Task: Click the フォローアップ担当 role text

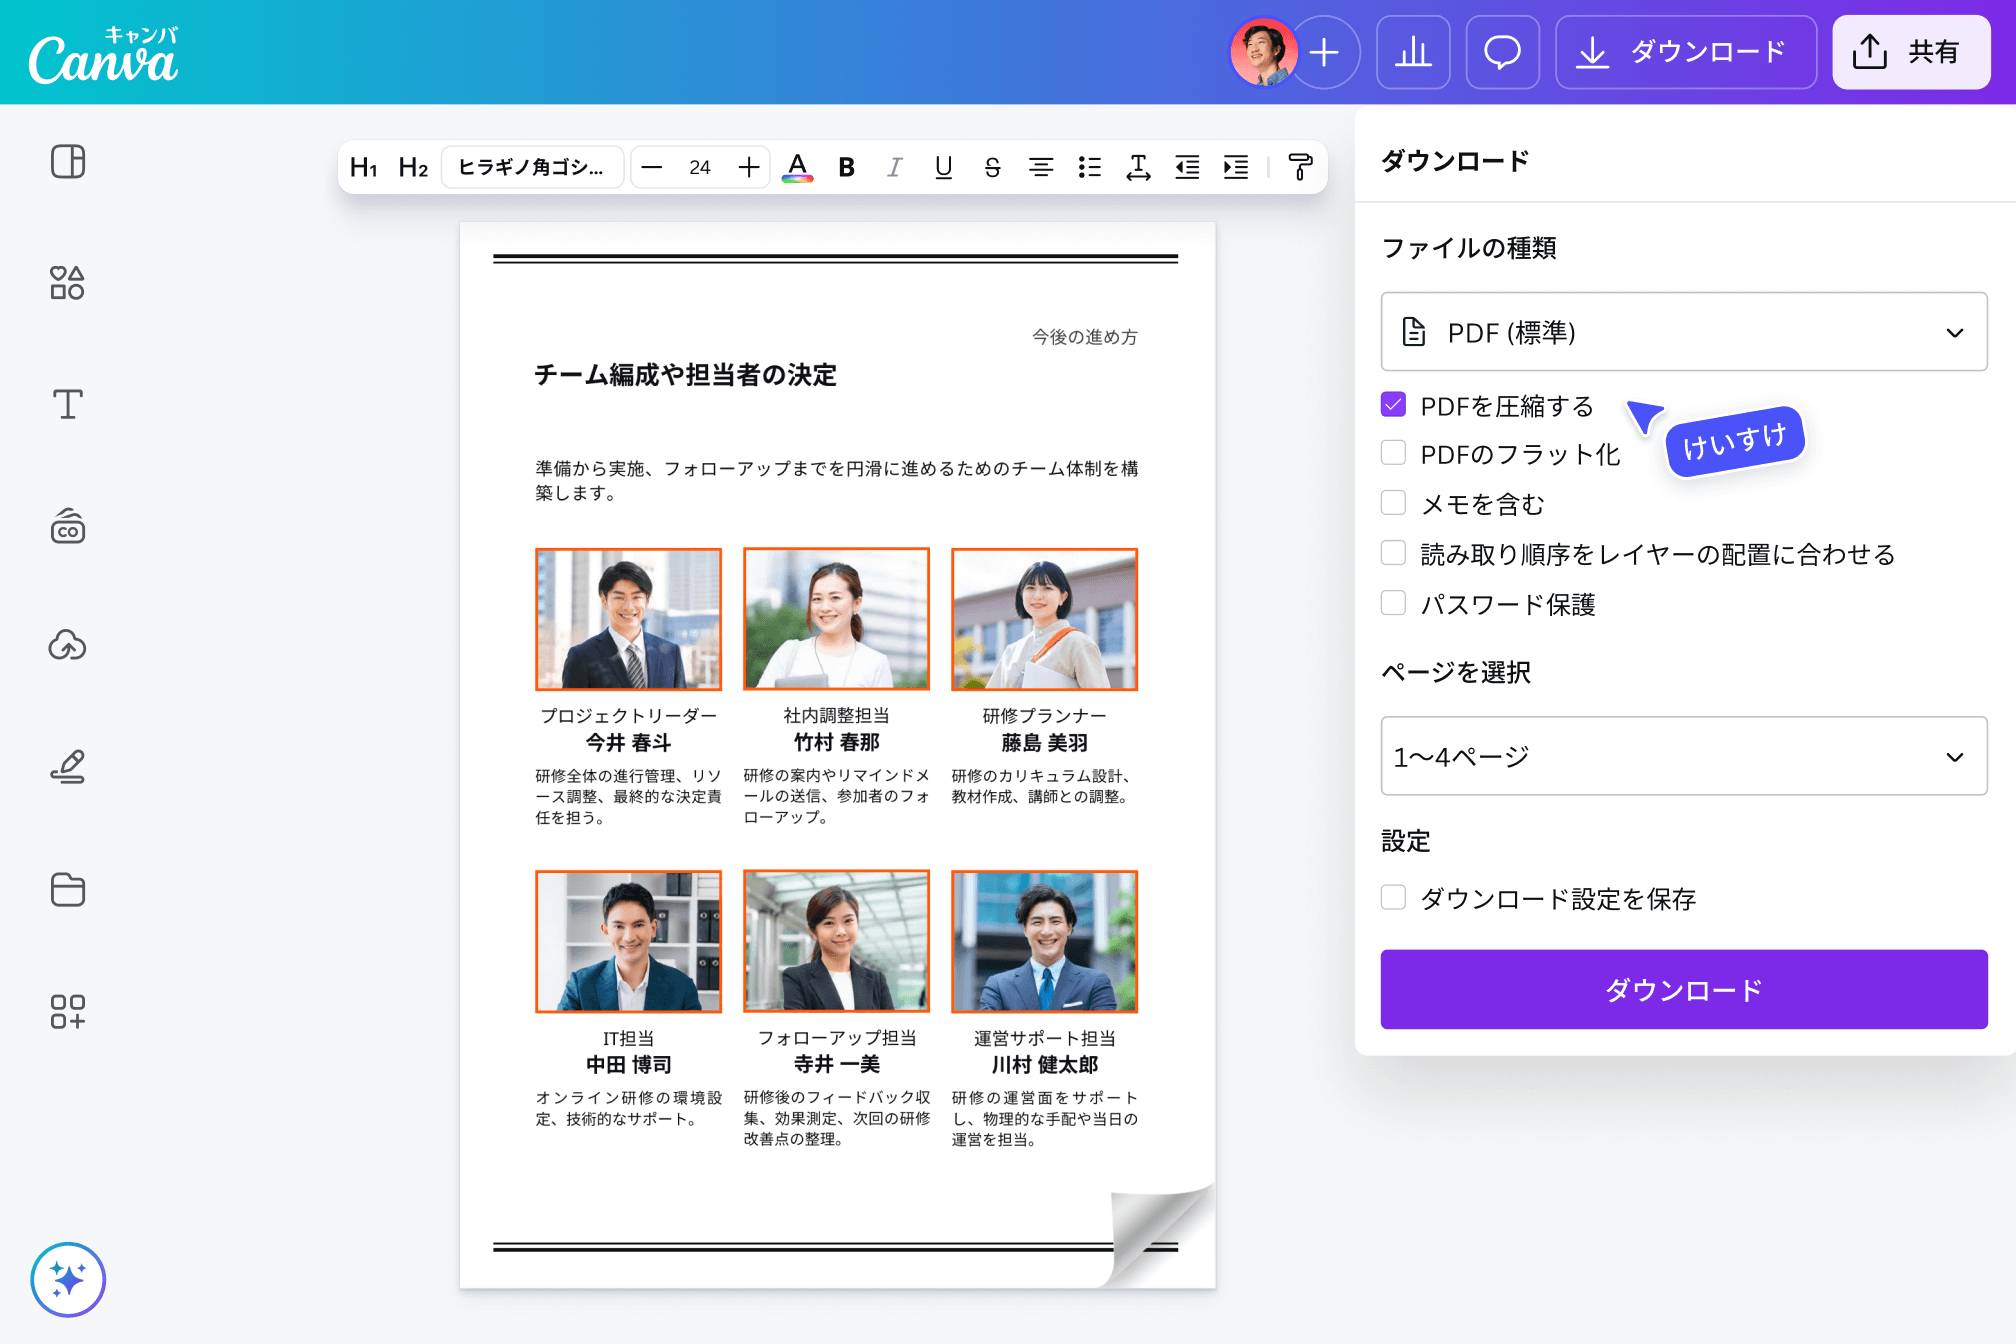Action: pos(836,1038)
